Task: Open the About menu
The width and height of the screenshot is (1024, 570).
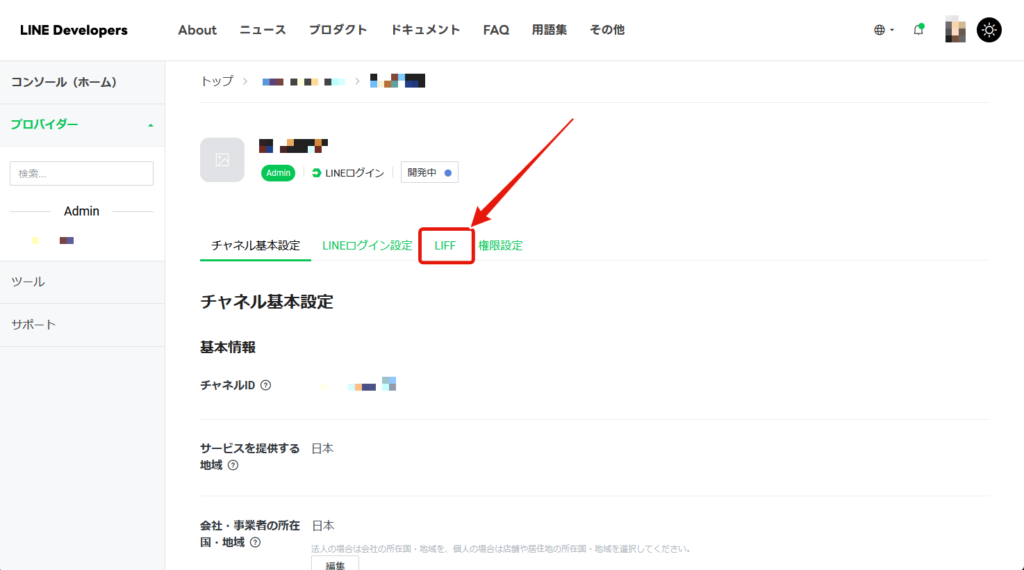Action: [197, 30]
